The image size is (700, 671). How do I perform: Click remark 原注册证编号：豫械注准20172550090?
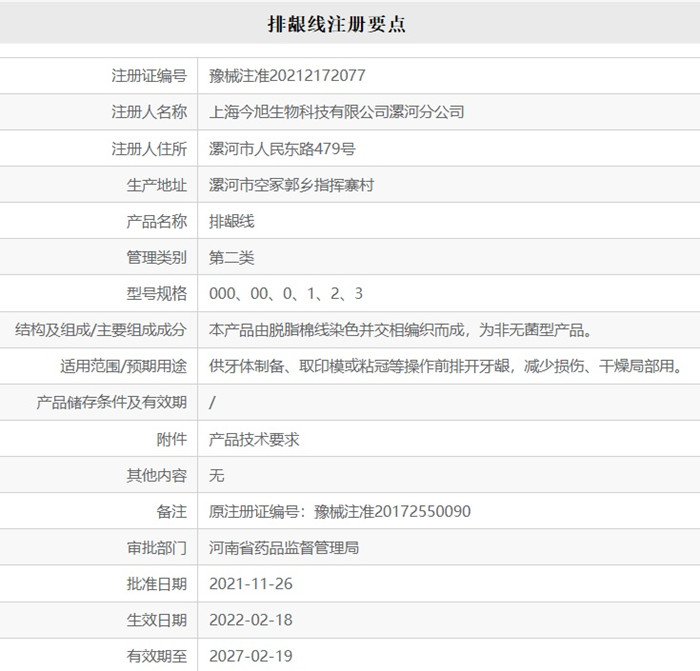340,511
